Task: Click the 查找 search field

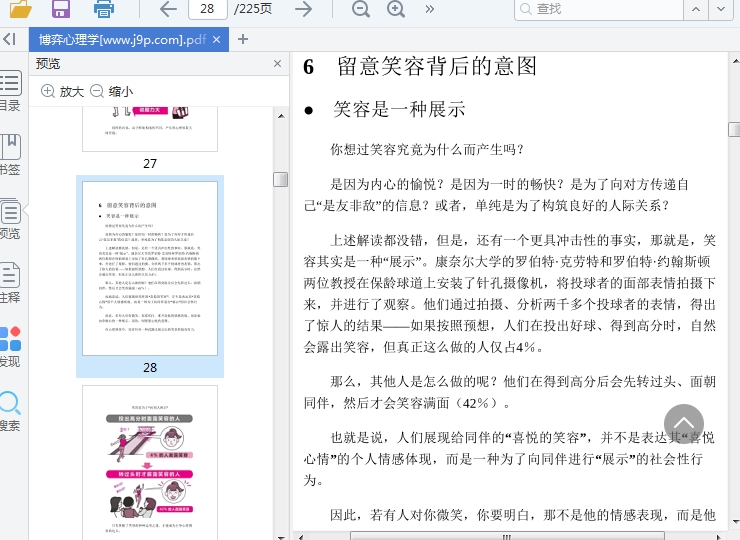Action: click(599, 9)
